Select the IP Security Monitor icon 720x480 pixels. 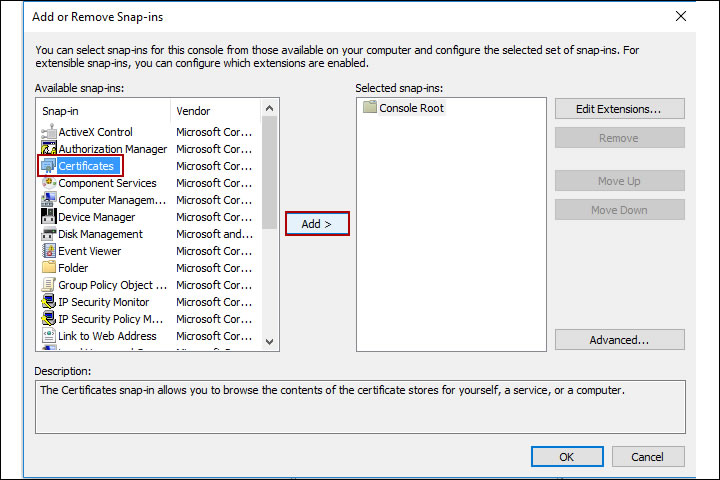pos(48,302)
